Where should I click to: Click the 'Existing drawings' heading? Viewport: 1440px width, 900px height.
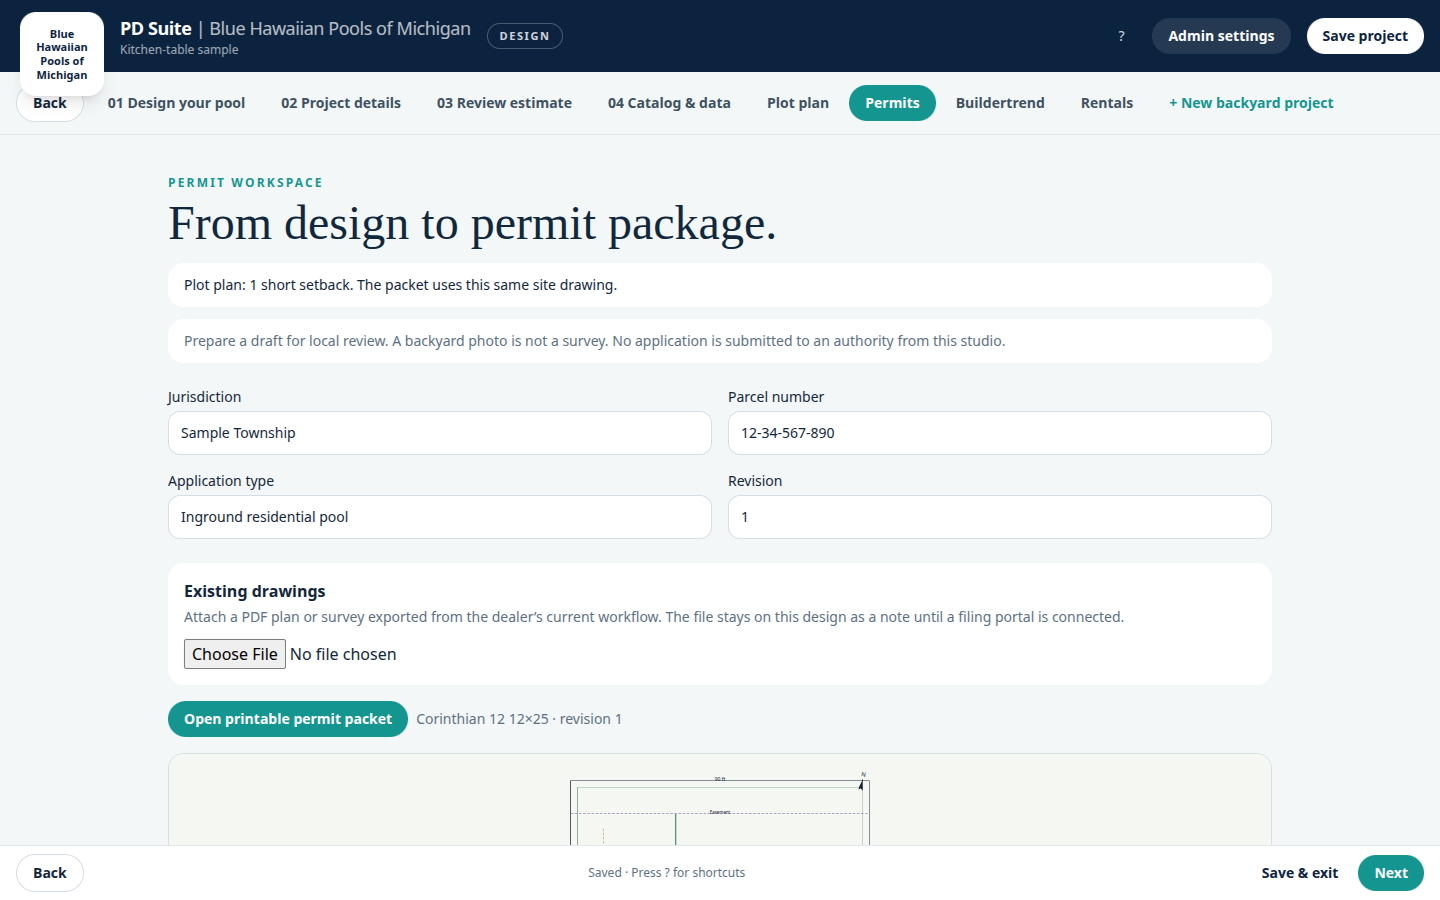[255, 591]
